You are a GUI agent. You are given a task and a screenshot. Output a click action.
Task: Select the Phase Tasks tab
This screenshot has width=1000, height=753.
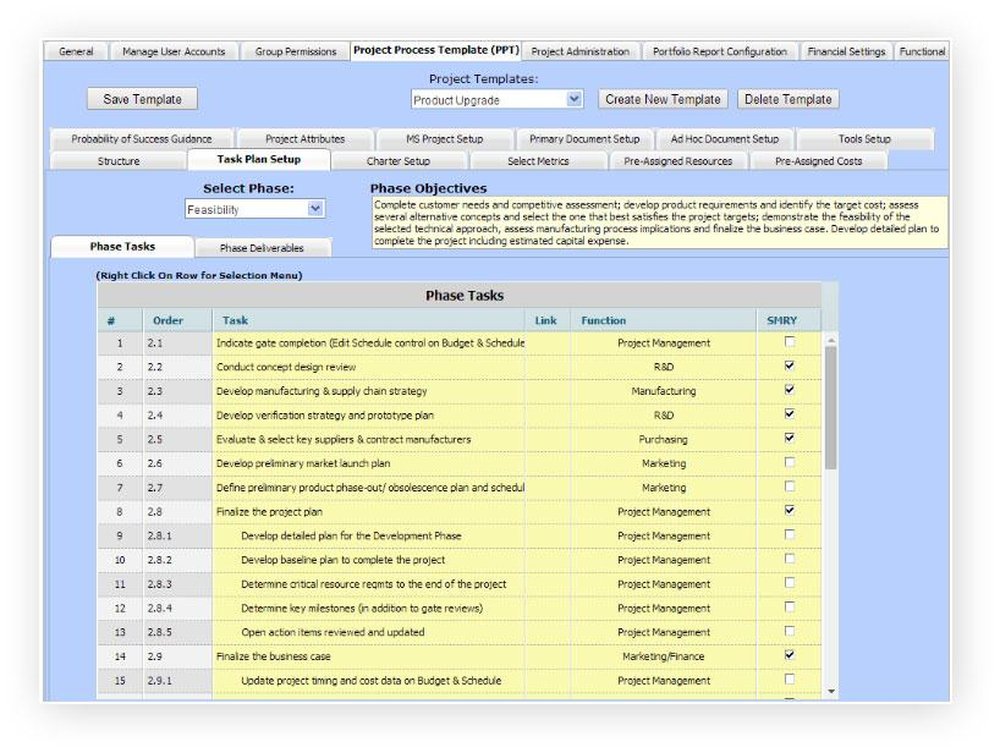point(122,247)
